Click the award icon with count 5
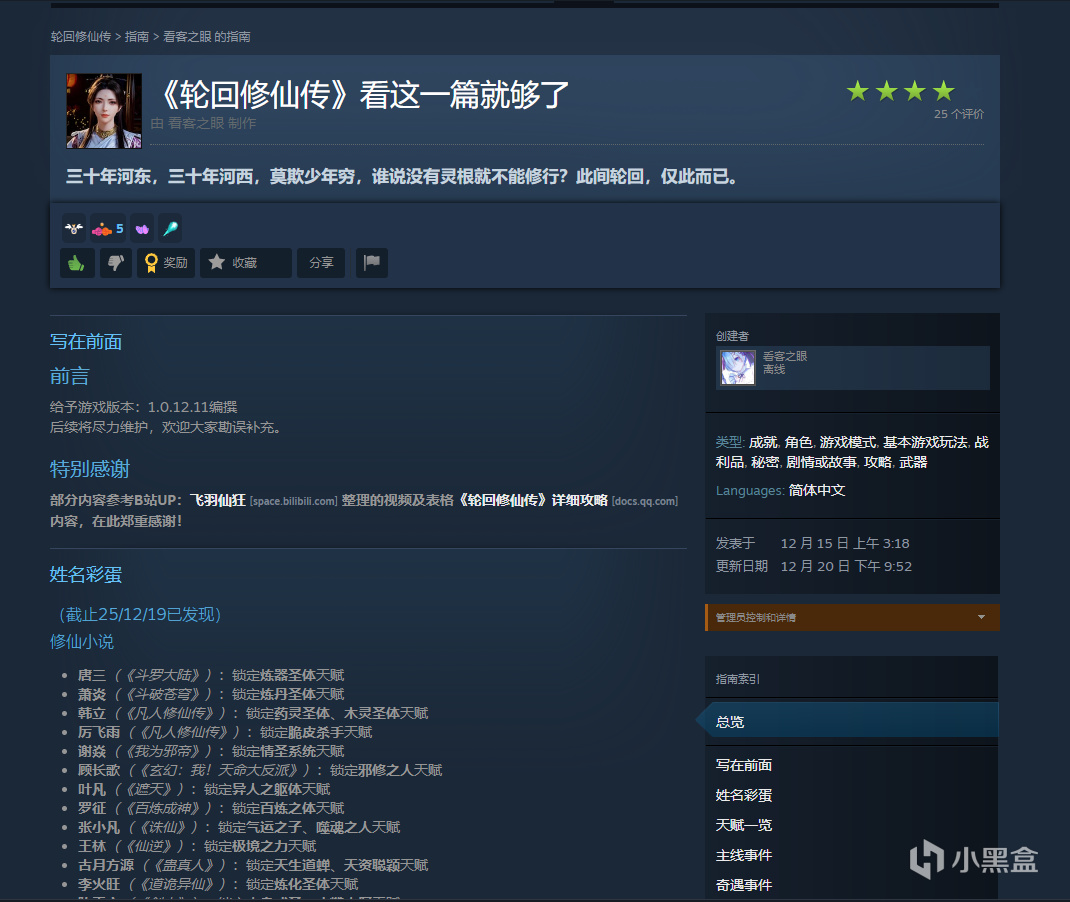 coord(108,229)
